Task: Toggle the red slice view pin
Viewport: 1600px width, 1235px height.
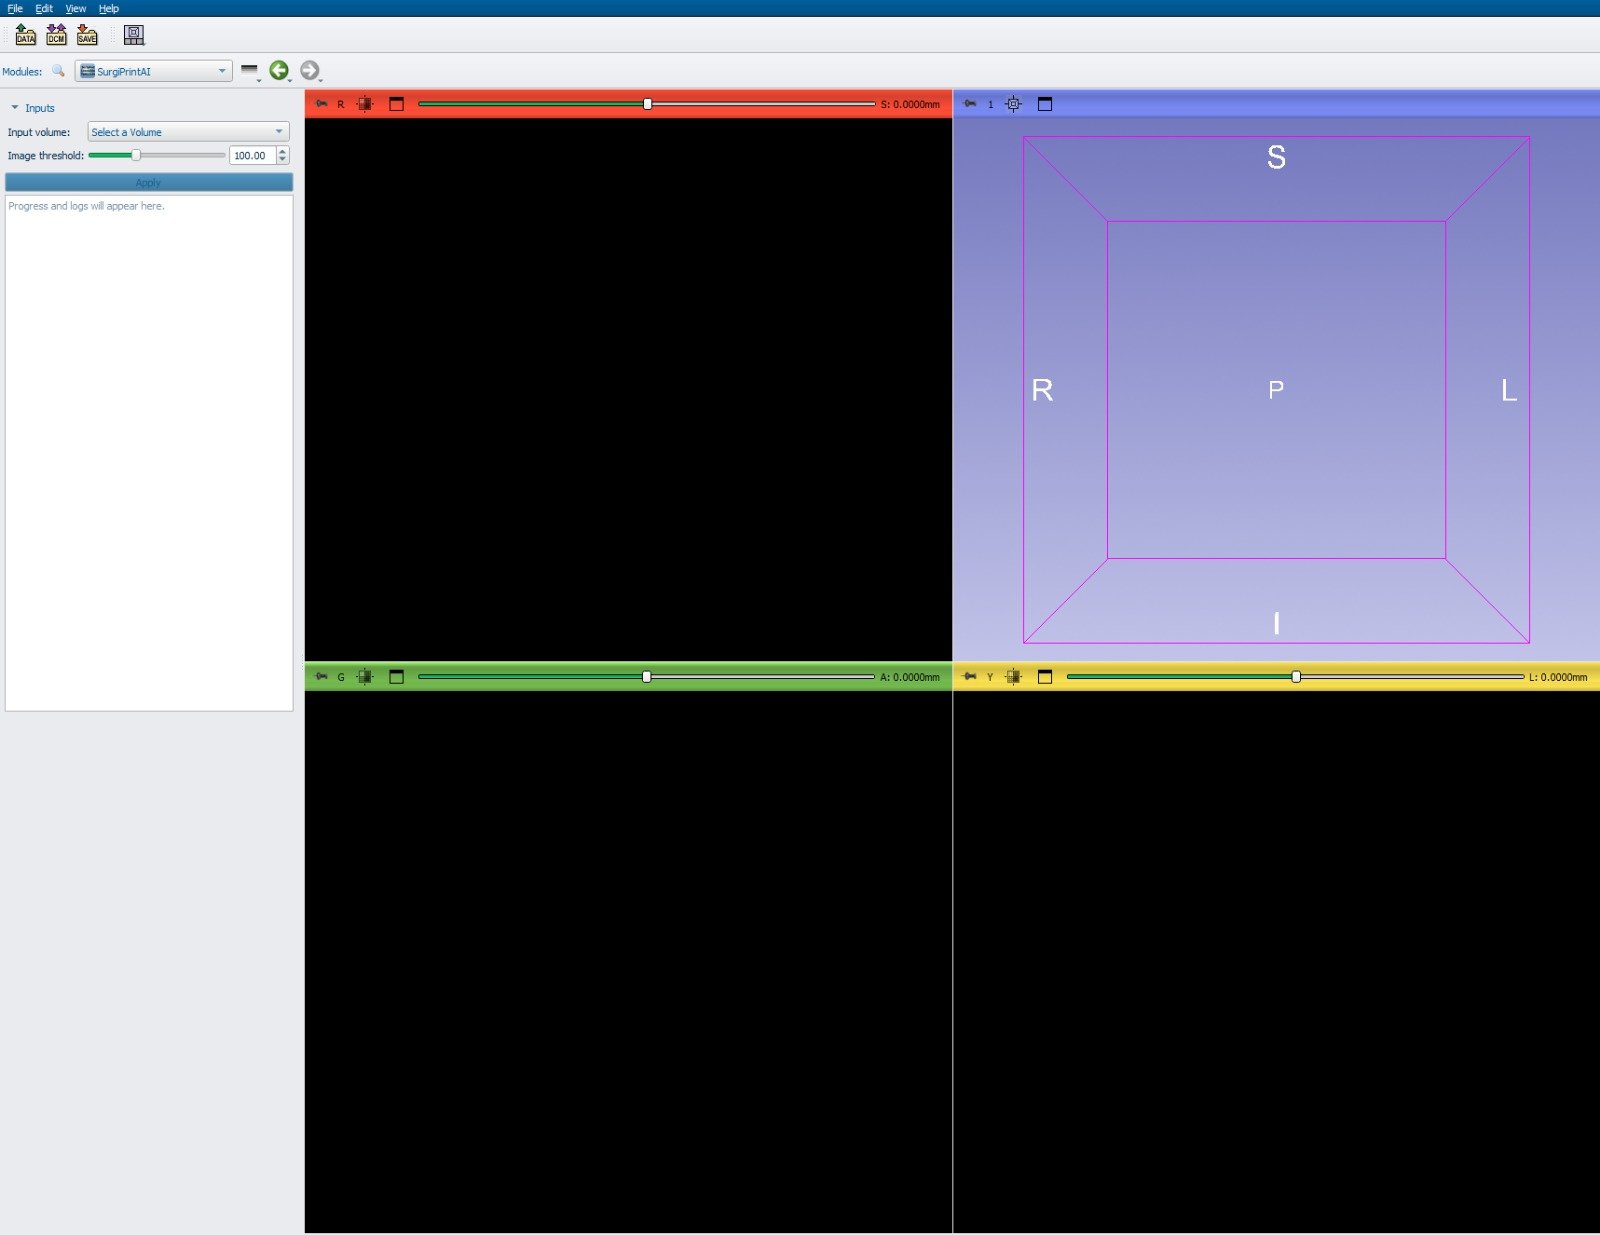Action: pos(321,104)
